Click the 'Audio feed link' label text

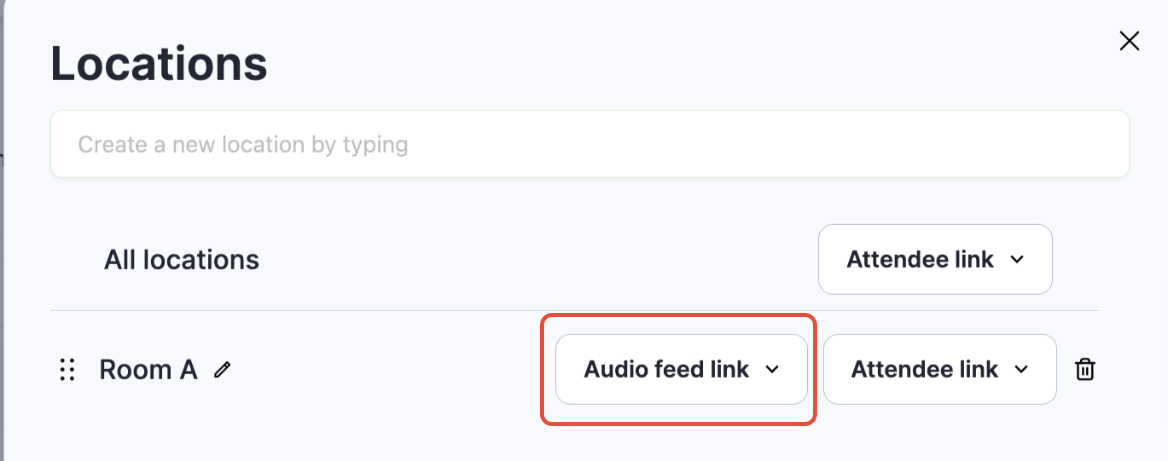click(666, 370)
